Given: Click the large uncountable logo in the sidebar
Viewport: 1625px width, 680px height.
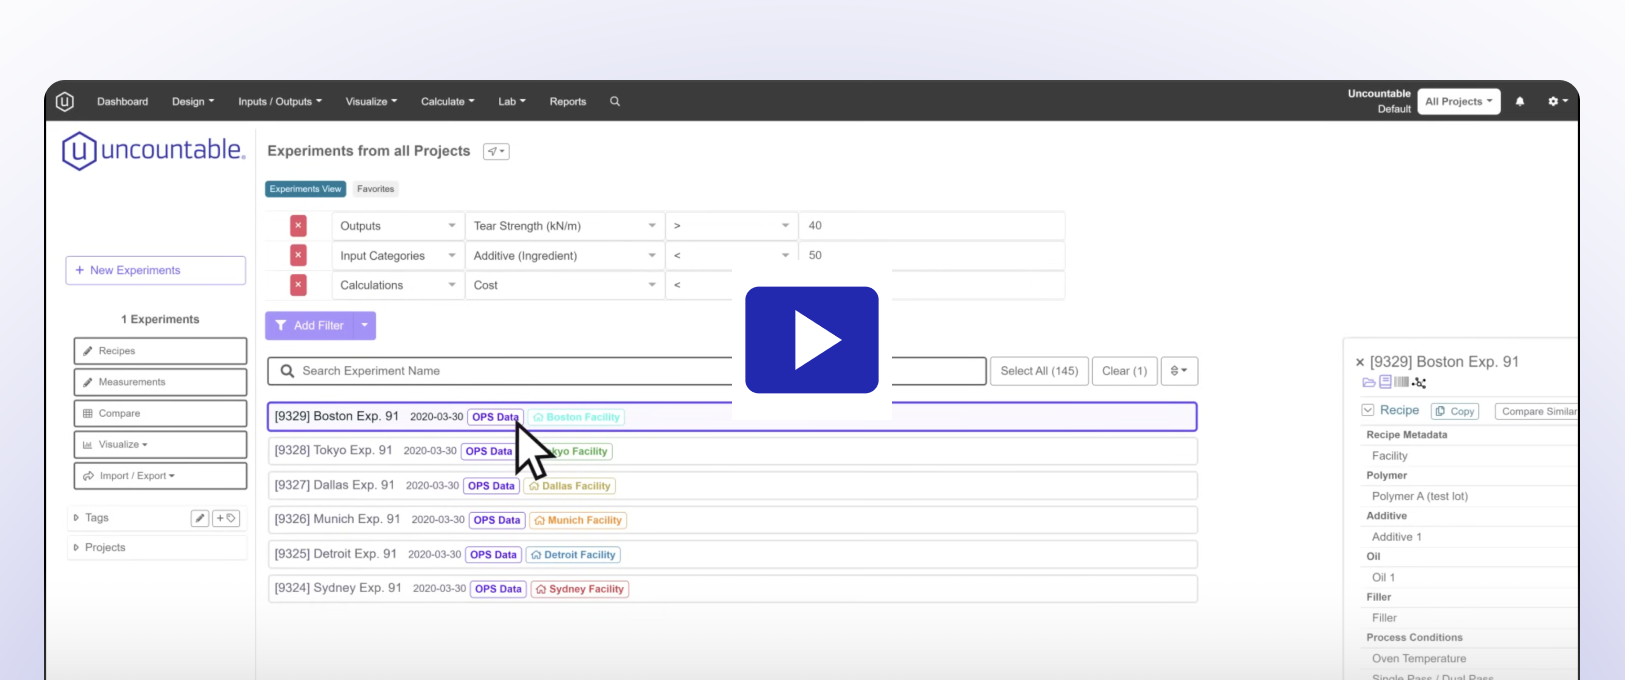Looking at the screenshot, I should click(x=153, y=151).
